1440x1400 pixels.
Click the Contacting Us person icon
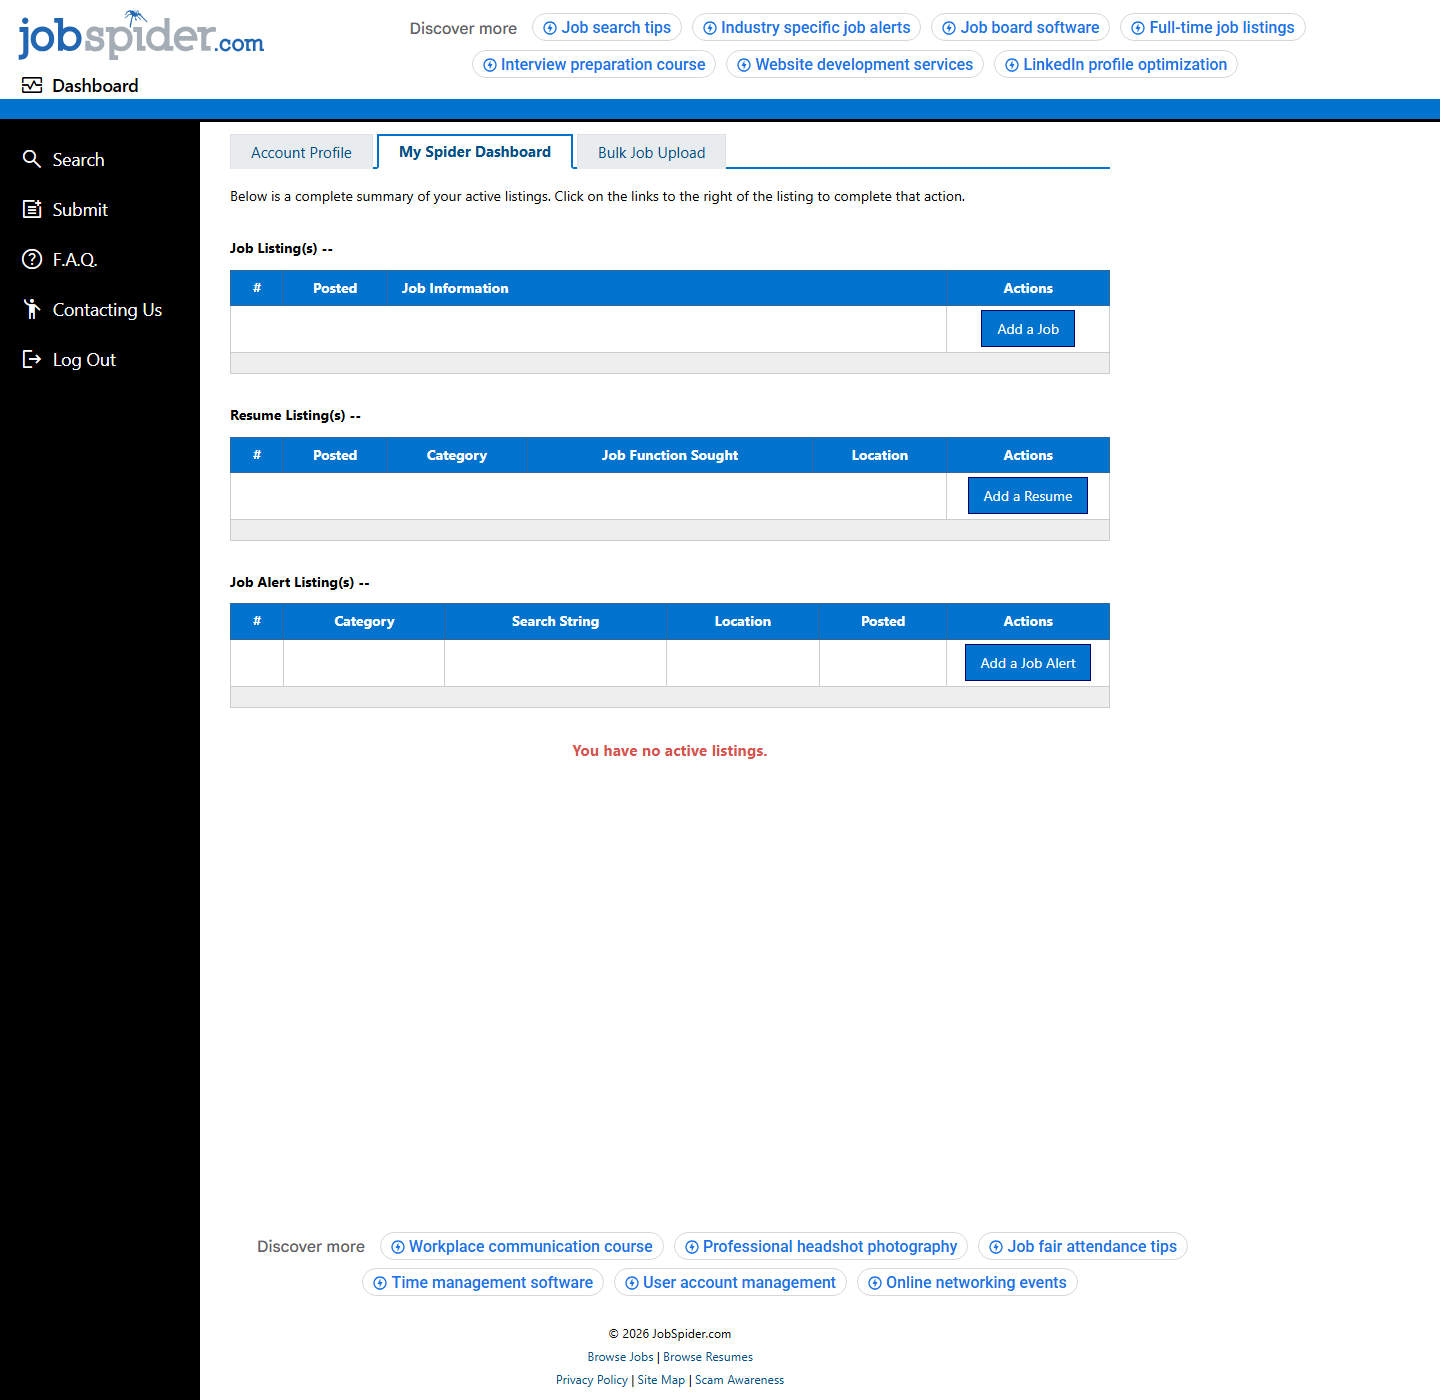[x=32, y=309]
